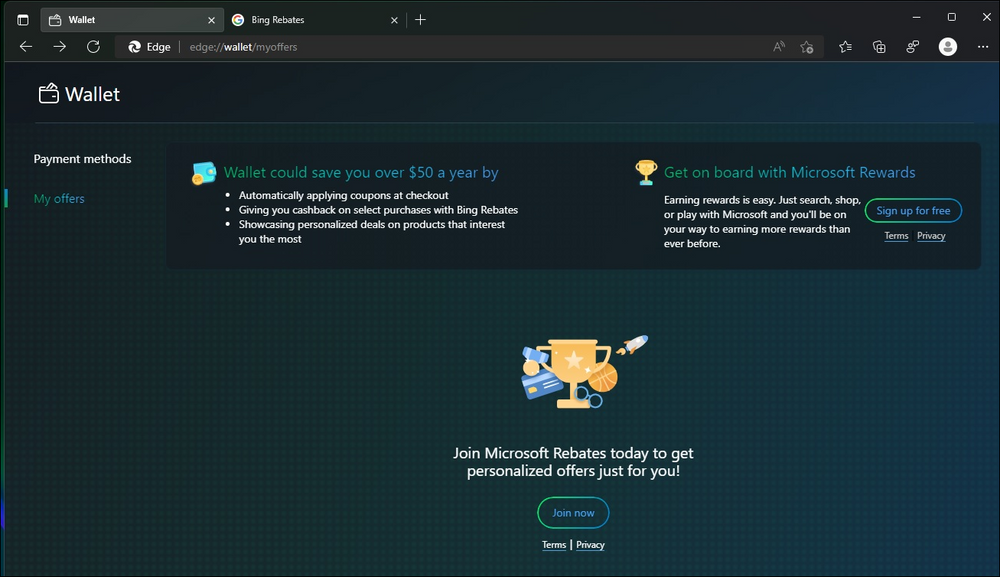Open Collections from the toolbar
This screenshot has width=1000, height=577.
coord(879,46)
